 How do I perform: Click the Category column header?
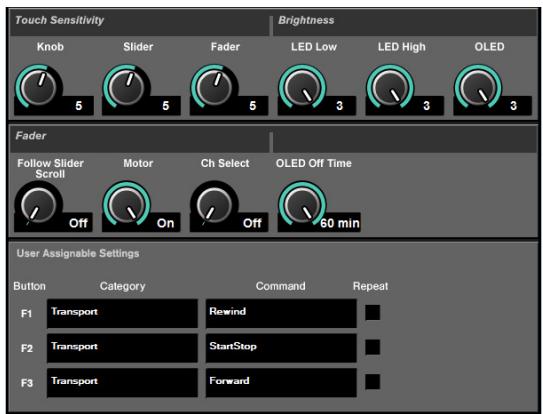coord(122,287)
